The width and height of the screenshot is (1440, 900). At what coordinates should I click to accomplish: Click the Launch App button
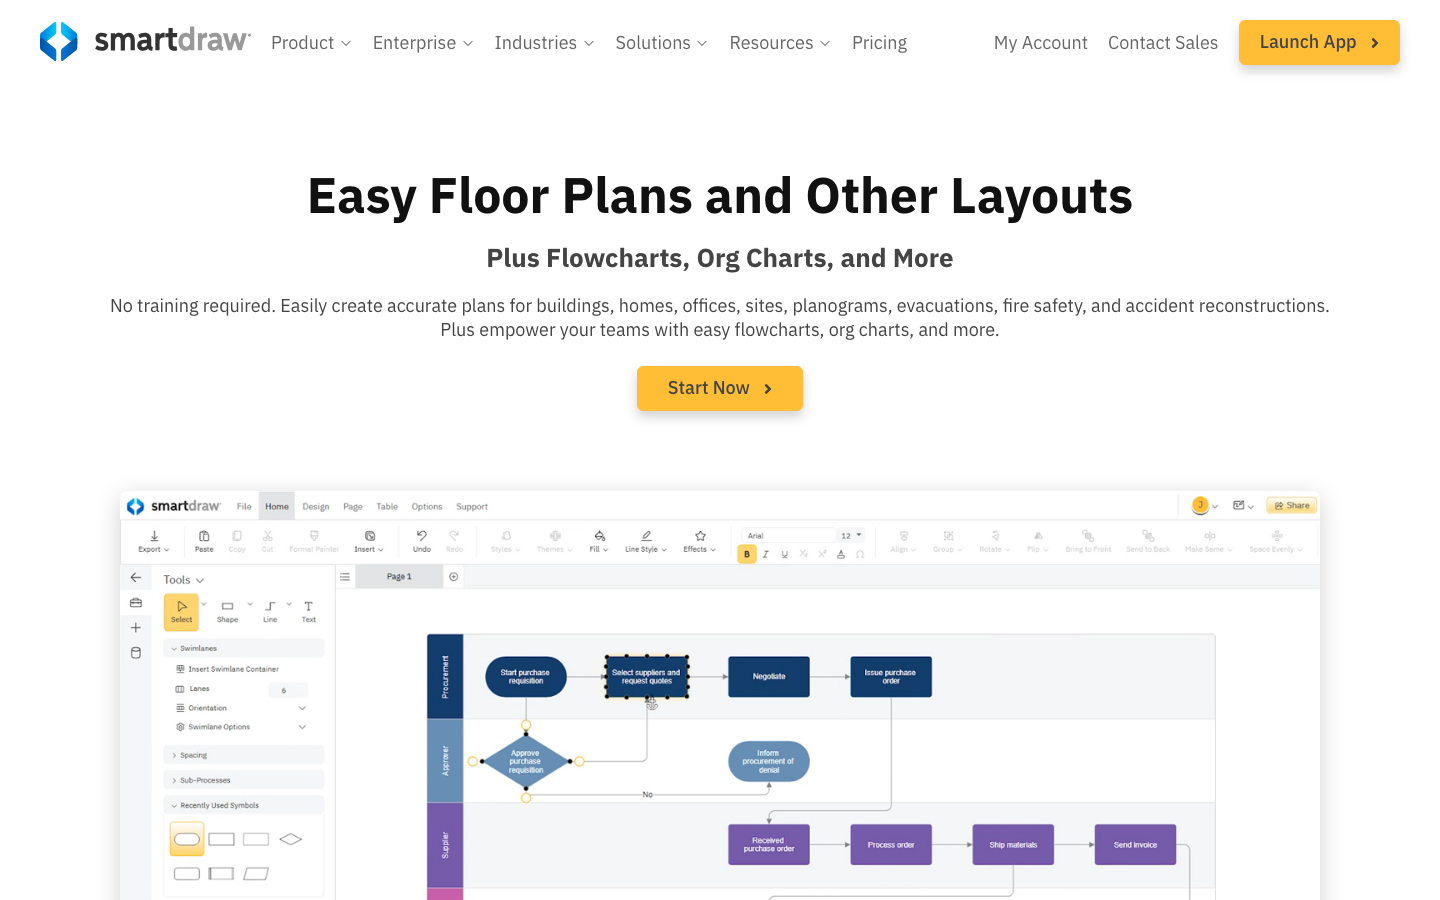[x=1319, y=42]
